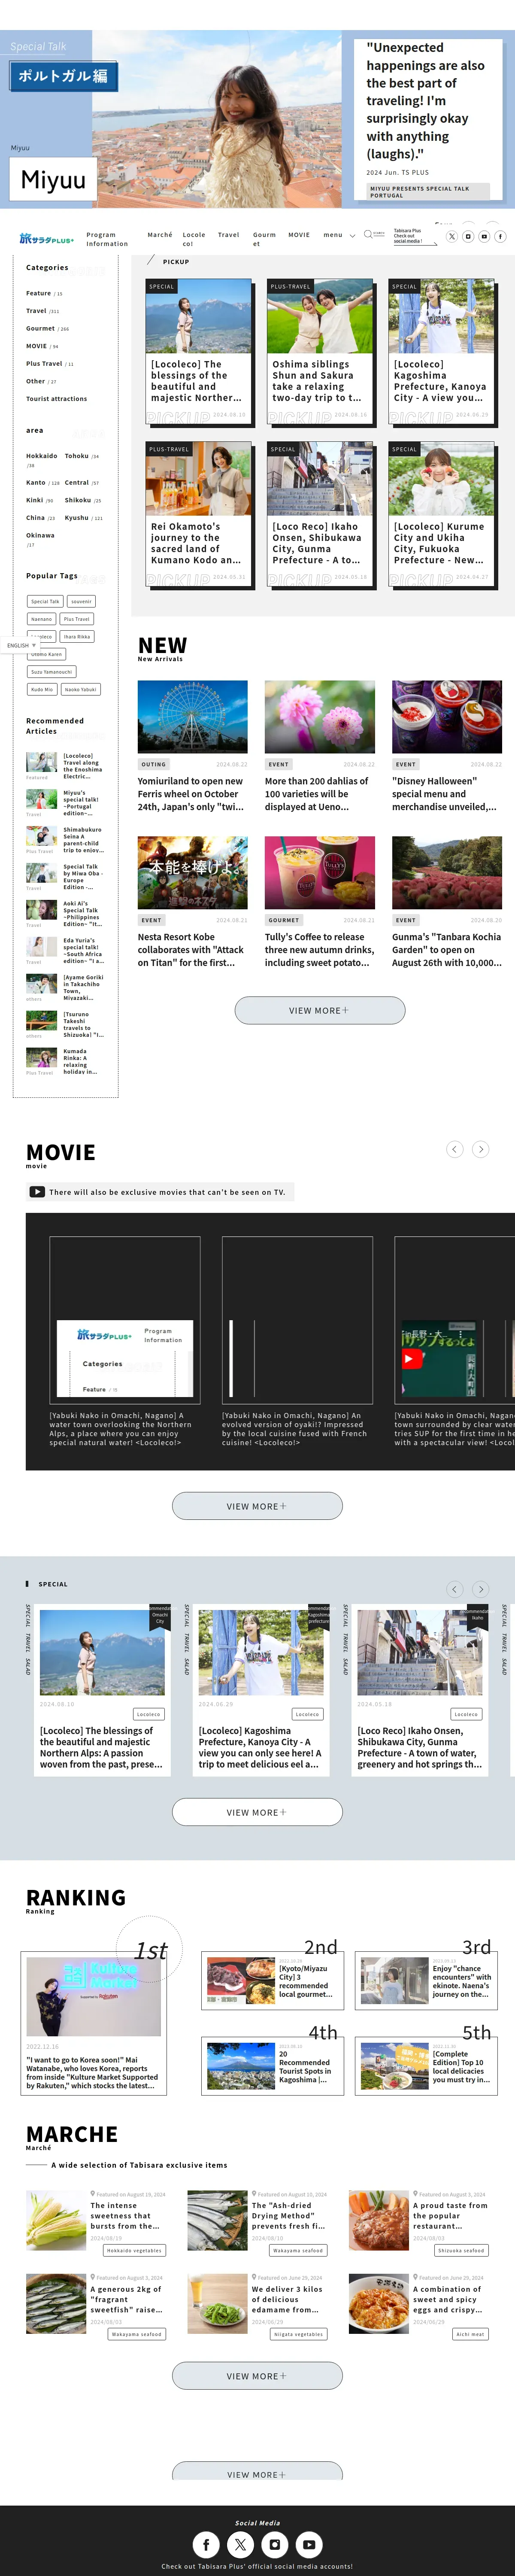The width and height of the screenshot is (515, 2576).
Task: Click the Hokkaido vegetables tag in Marche
Action: [x=133, y=2250]
